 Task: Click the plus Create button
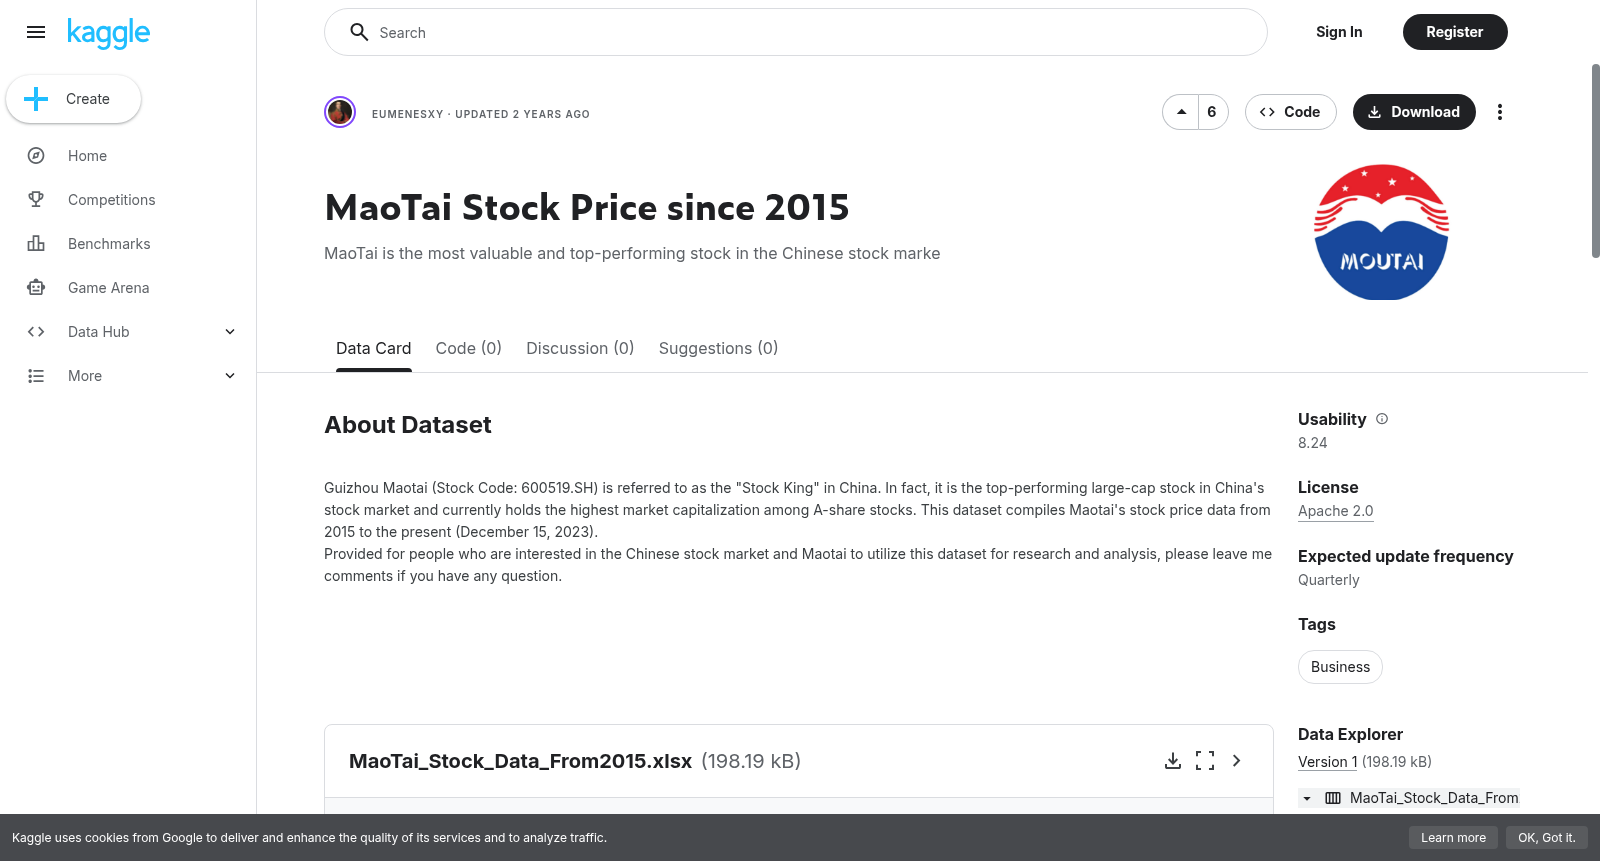(73, 99)
